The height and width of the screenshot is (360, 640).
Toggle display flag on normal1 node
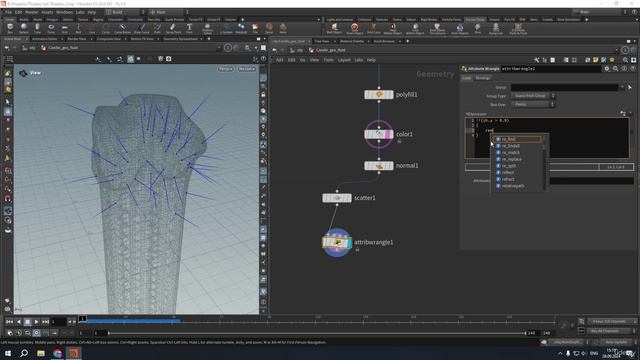point(391,166)
